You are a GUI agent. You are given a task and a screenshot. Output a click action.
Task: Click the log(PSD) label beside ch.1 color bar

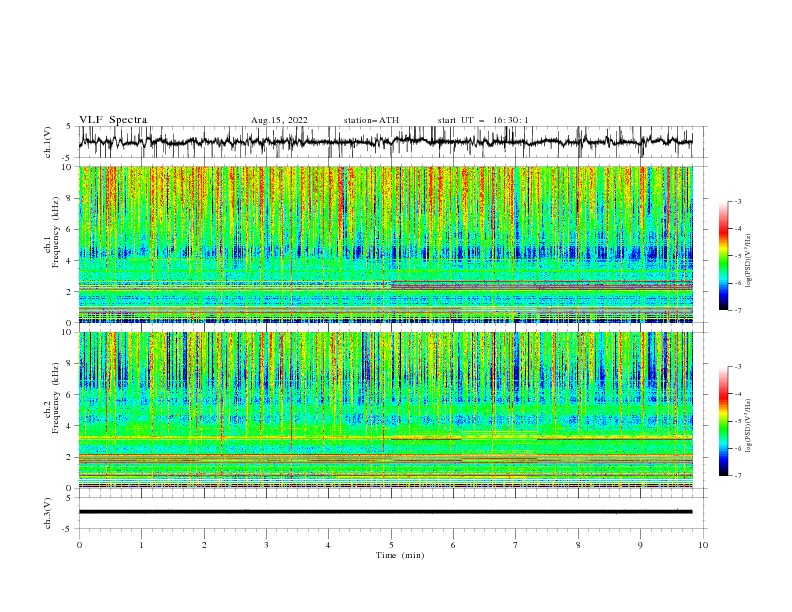click(x=748, y=261)
